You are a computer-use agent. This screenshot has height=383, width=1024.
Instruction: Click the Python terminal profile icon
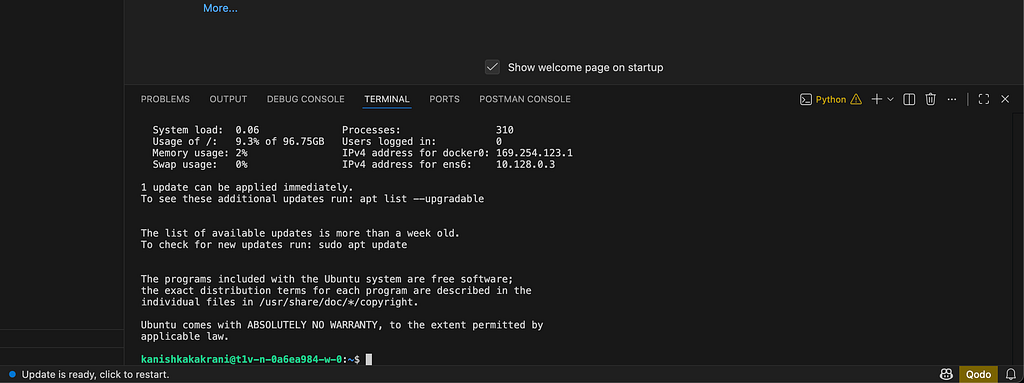[x=807, y=99]
